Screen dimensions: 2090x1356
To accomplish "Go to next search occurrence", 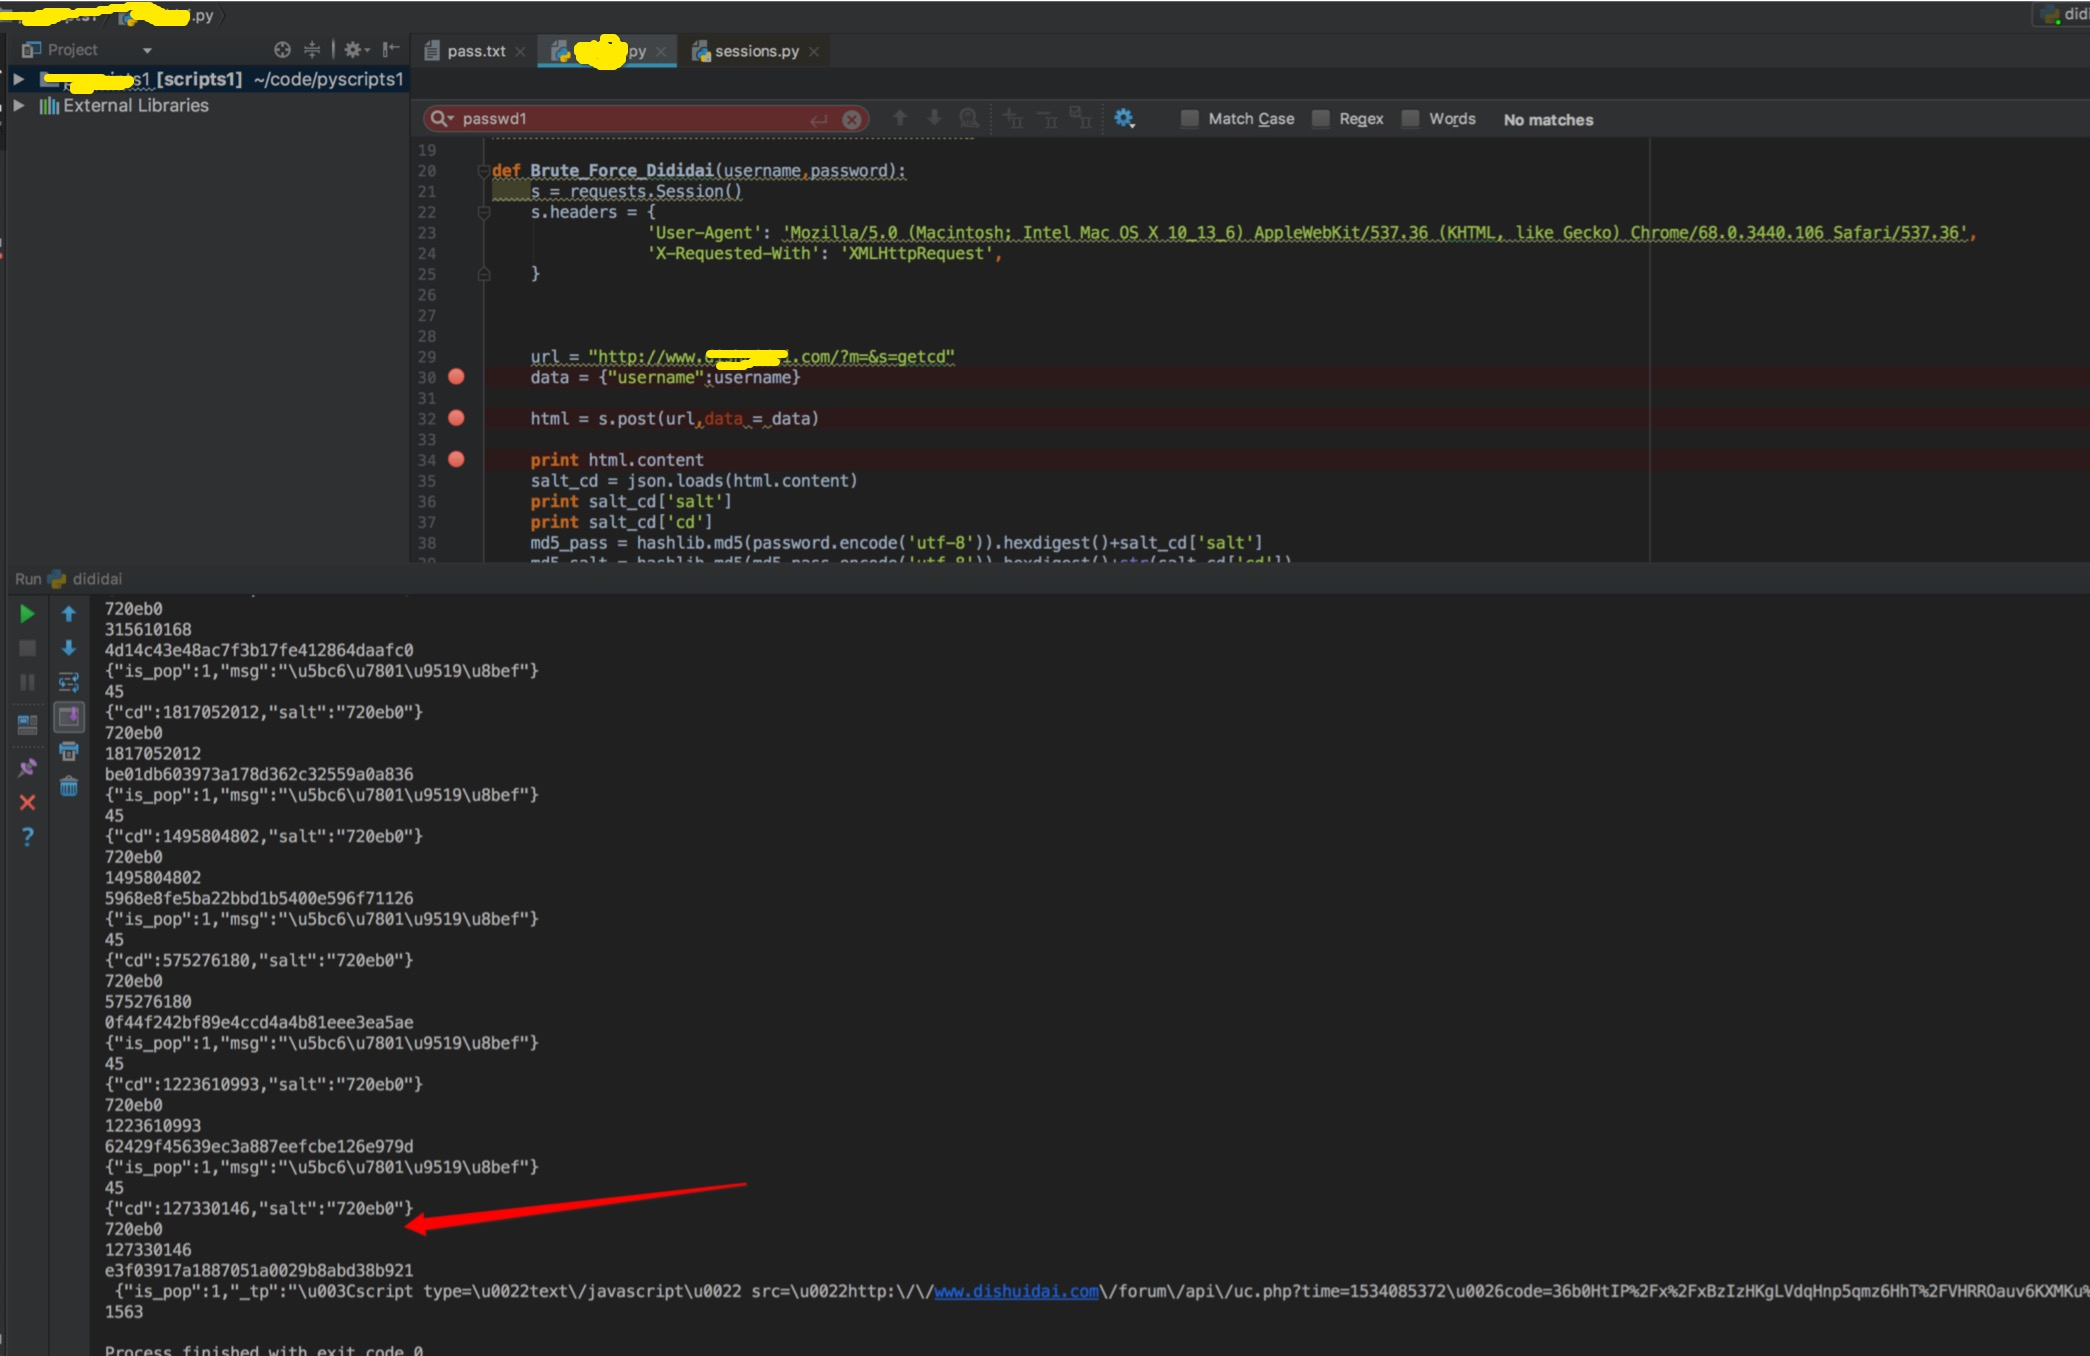I will (934, 118).
